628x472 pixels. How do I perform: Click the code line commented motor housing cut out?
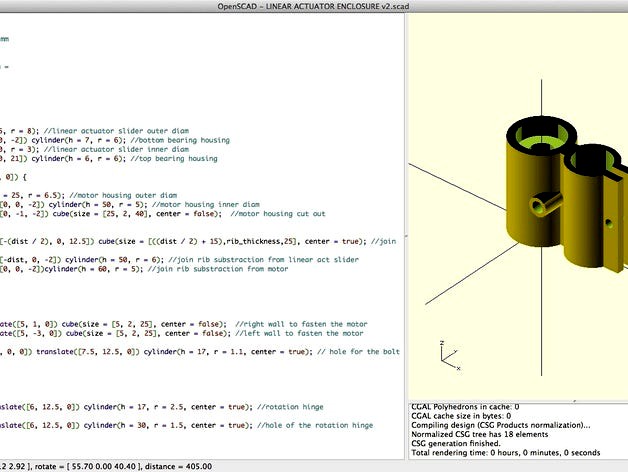(x=163, y=214)
